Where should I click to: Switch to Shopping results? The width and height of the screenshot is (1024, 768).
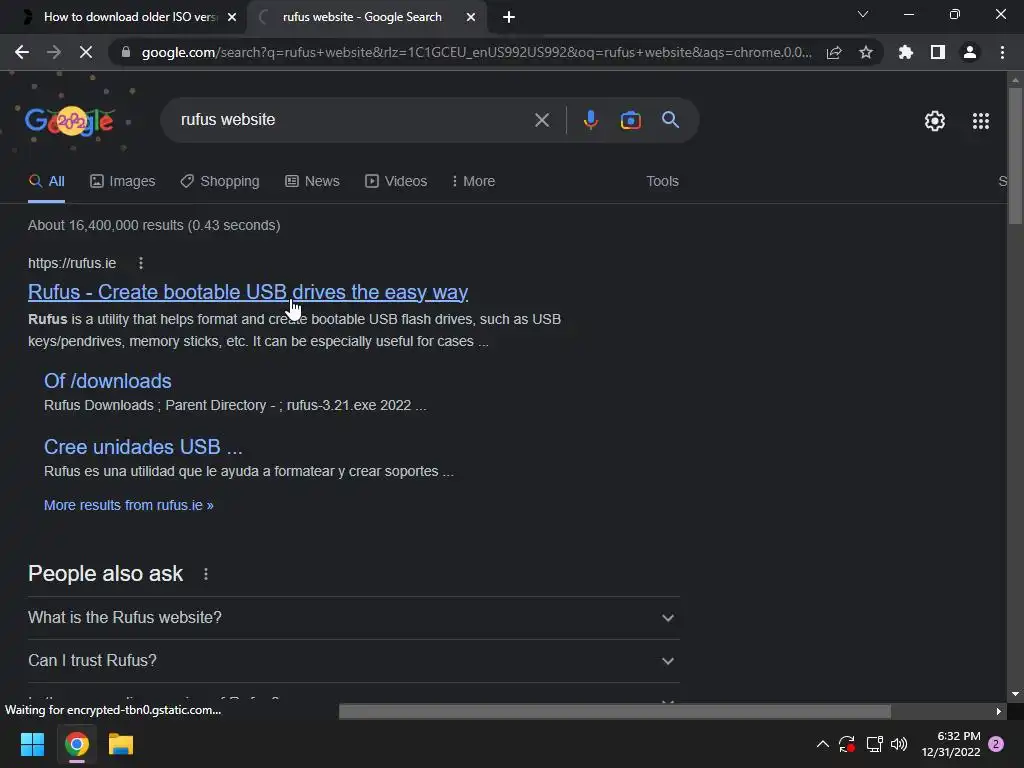coord(220,182)
